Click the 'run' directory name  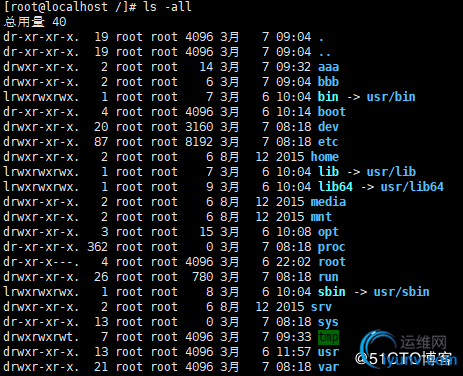click(328, 277)
